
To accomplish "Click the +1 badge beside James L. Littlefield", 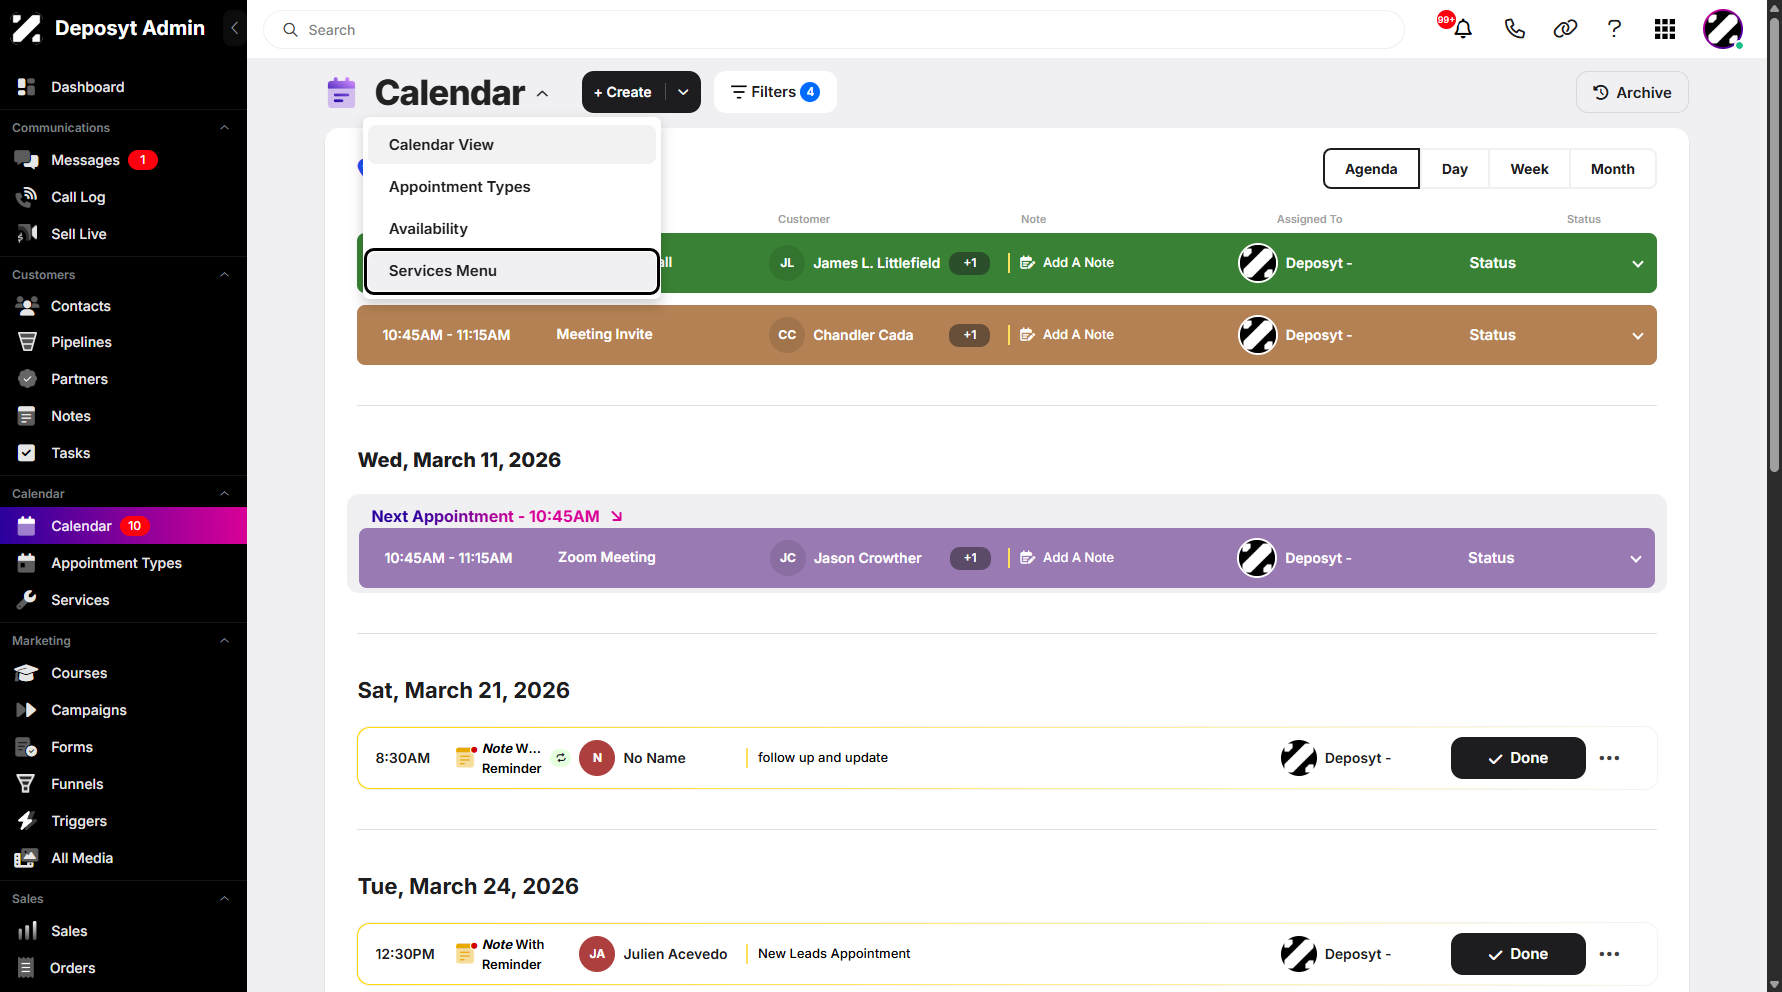I will 969,263.
